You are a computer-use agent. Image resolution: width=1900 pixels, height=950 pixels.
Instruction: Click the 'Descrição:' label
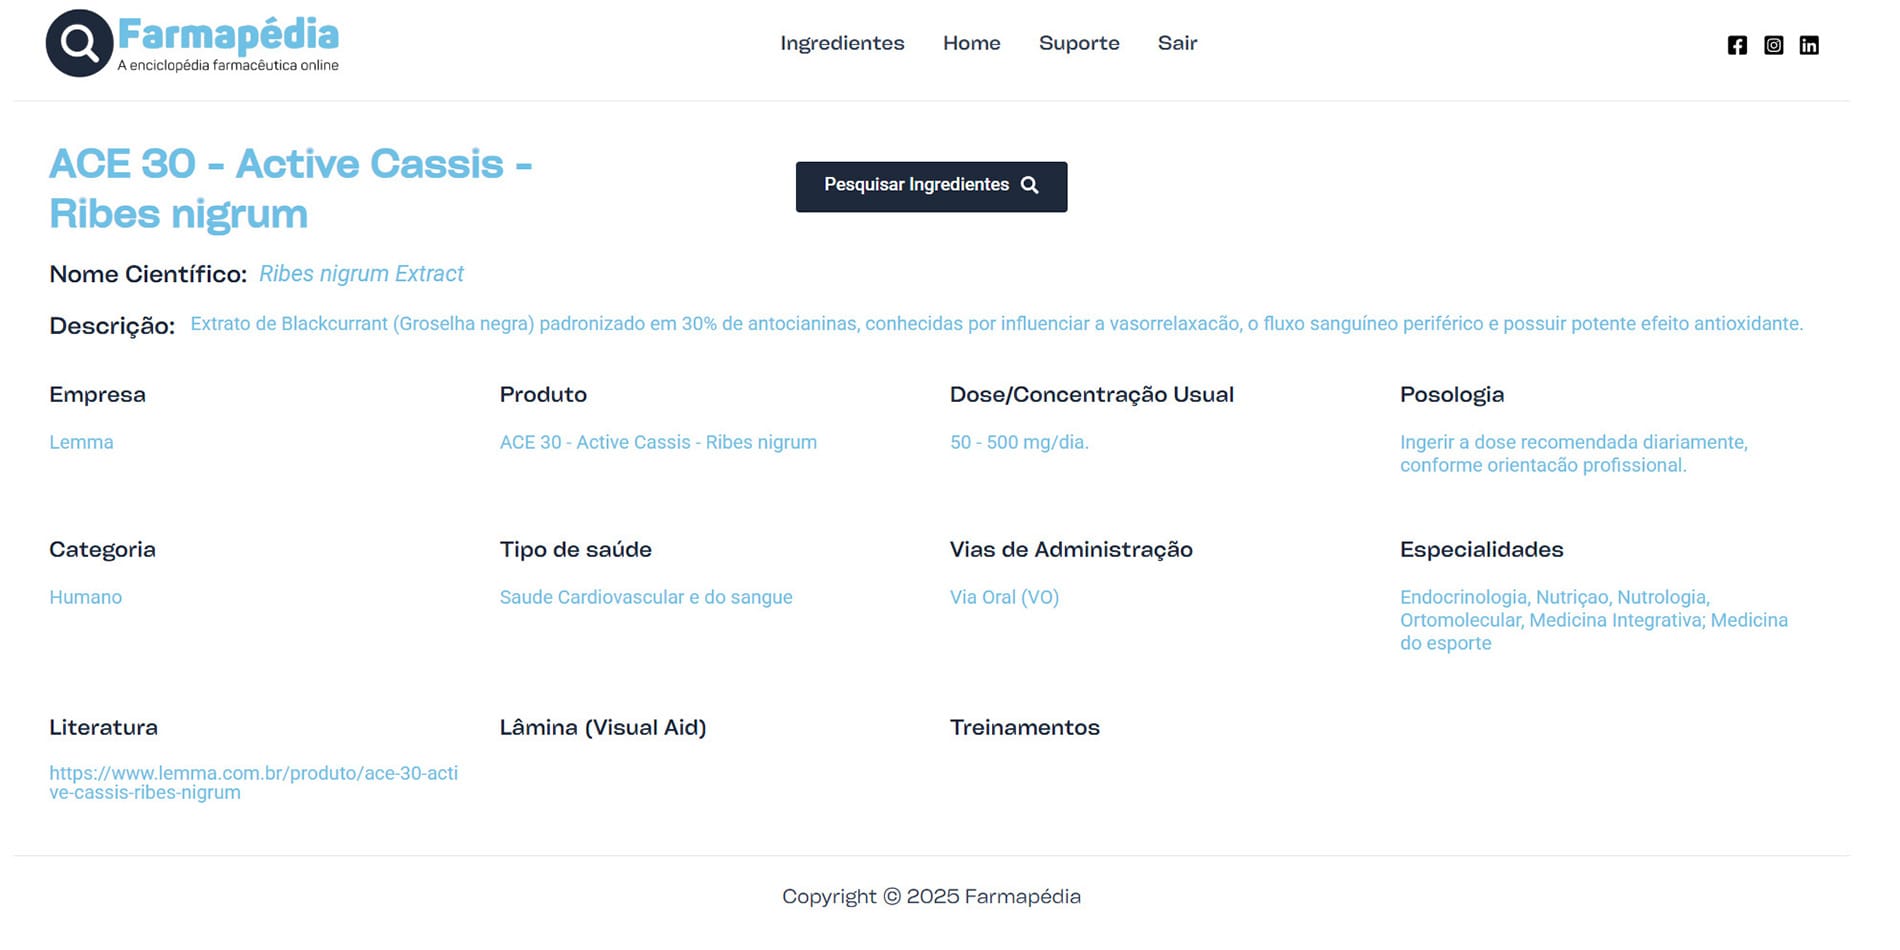(x=112, y=326)
